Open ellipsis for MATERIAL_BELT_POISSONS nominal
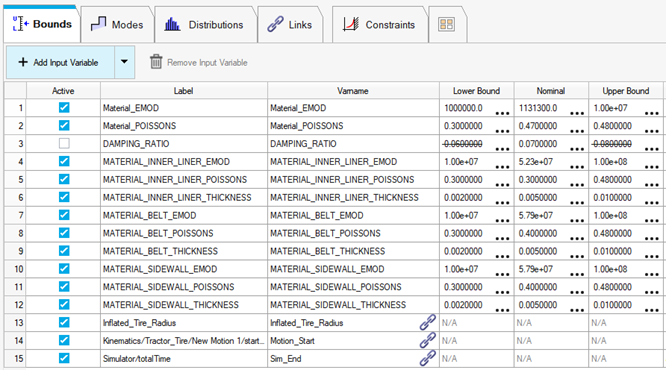This screenshot has width=666, height=370. (577, 238)
